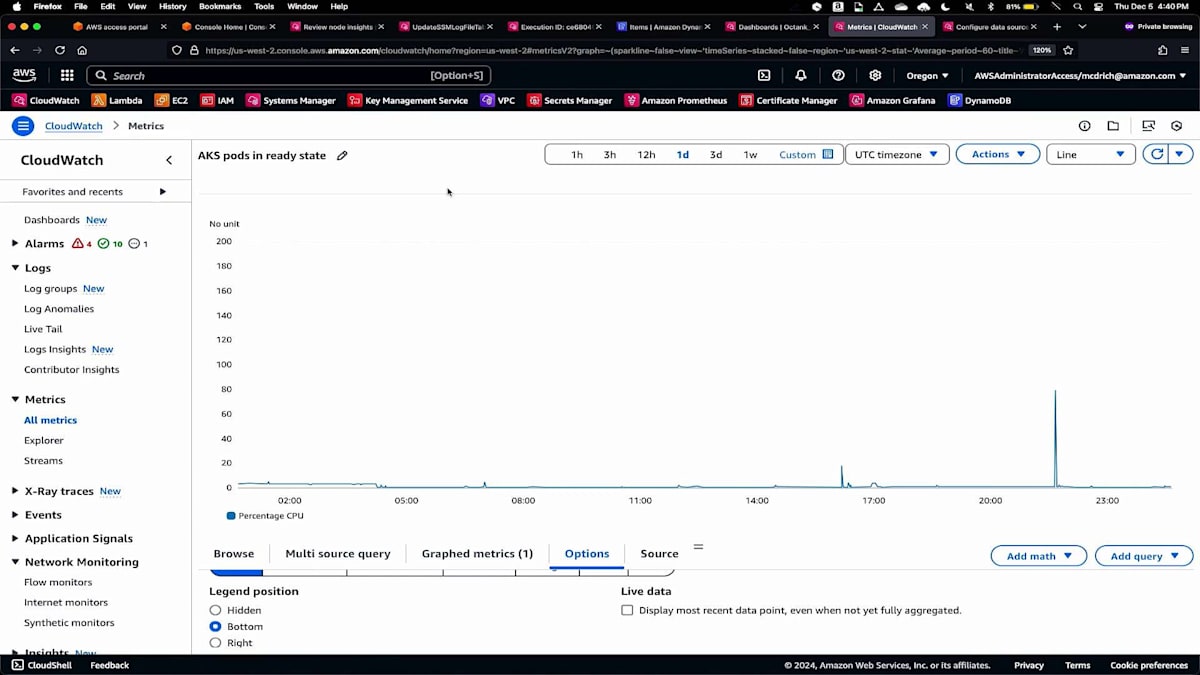Select Hidden legend position

[x=215, y=610]
